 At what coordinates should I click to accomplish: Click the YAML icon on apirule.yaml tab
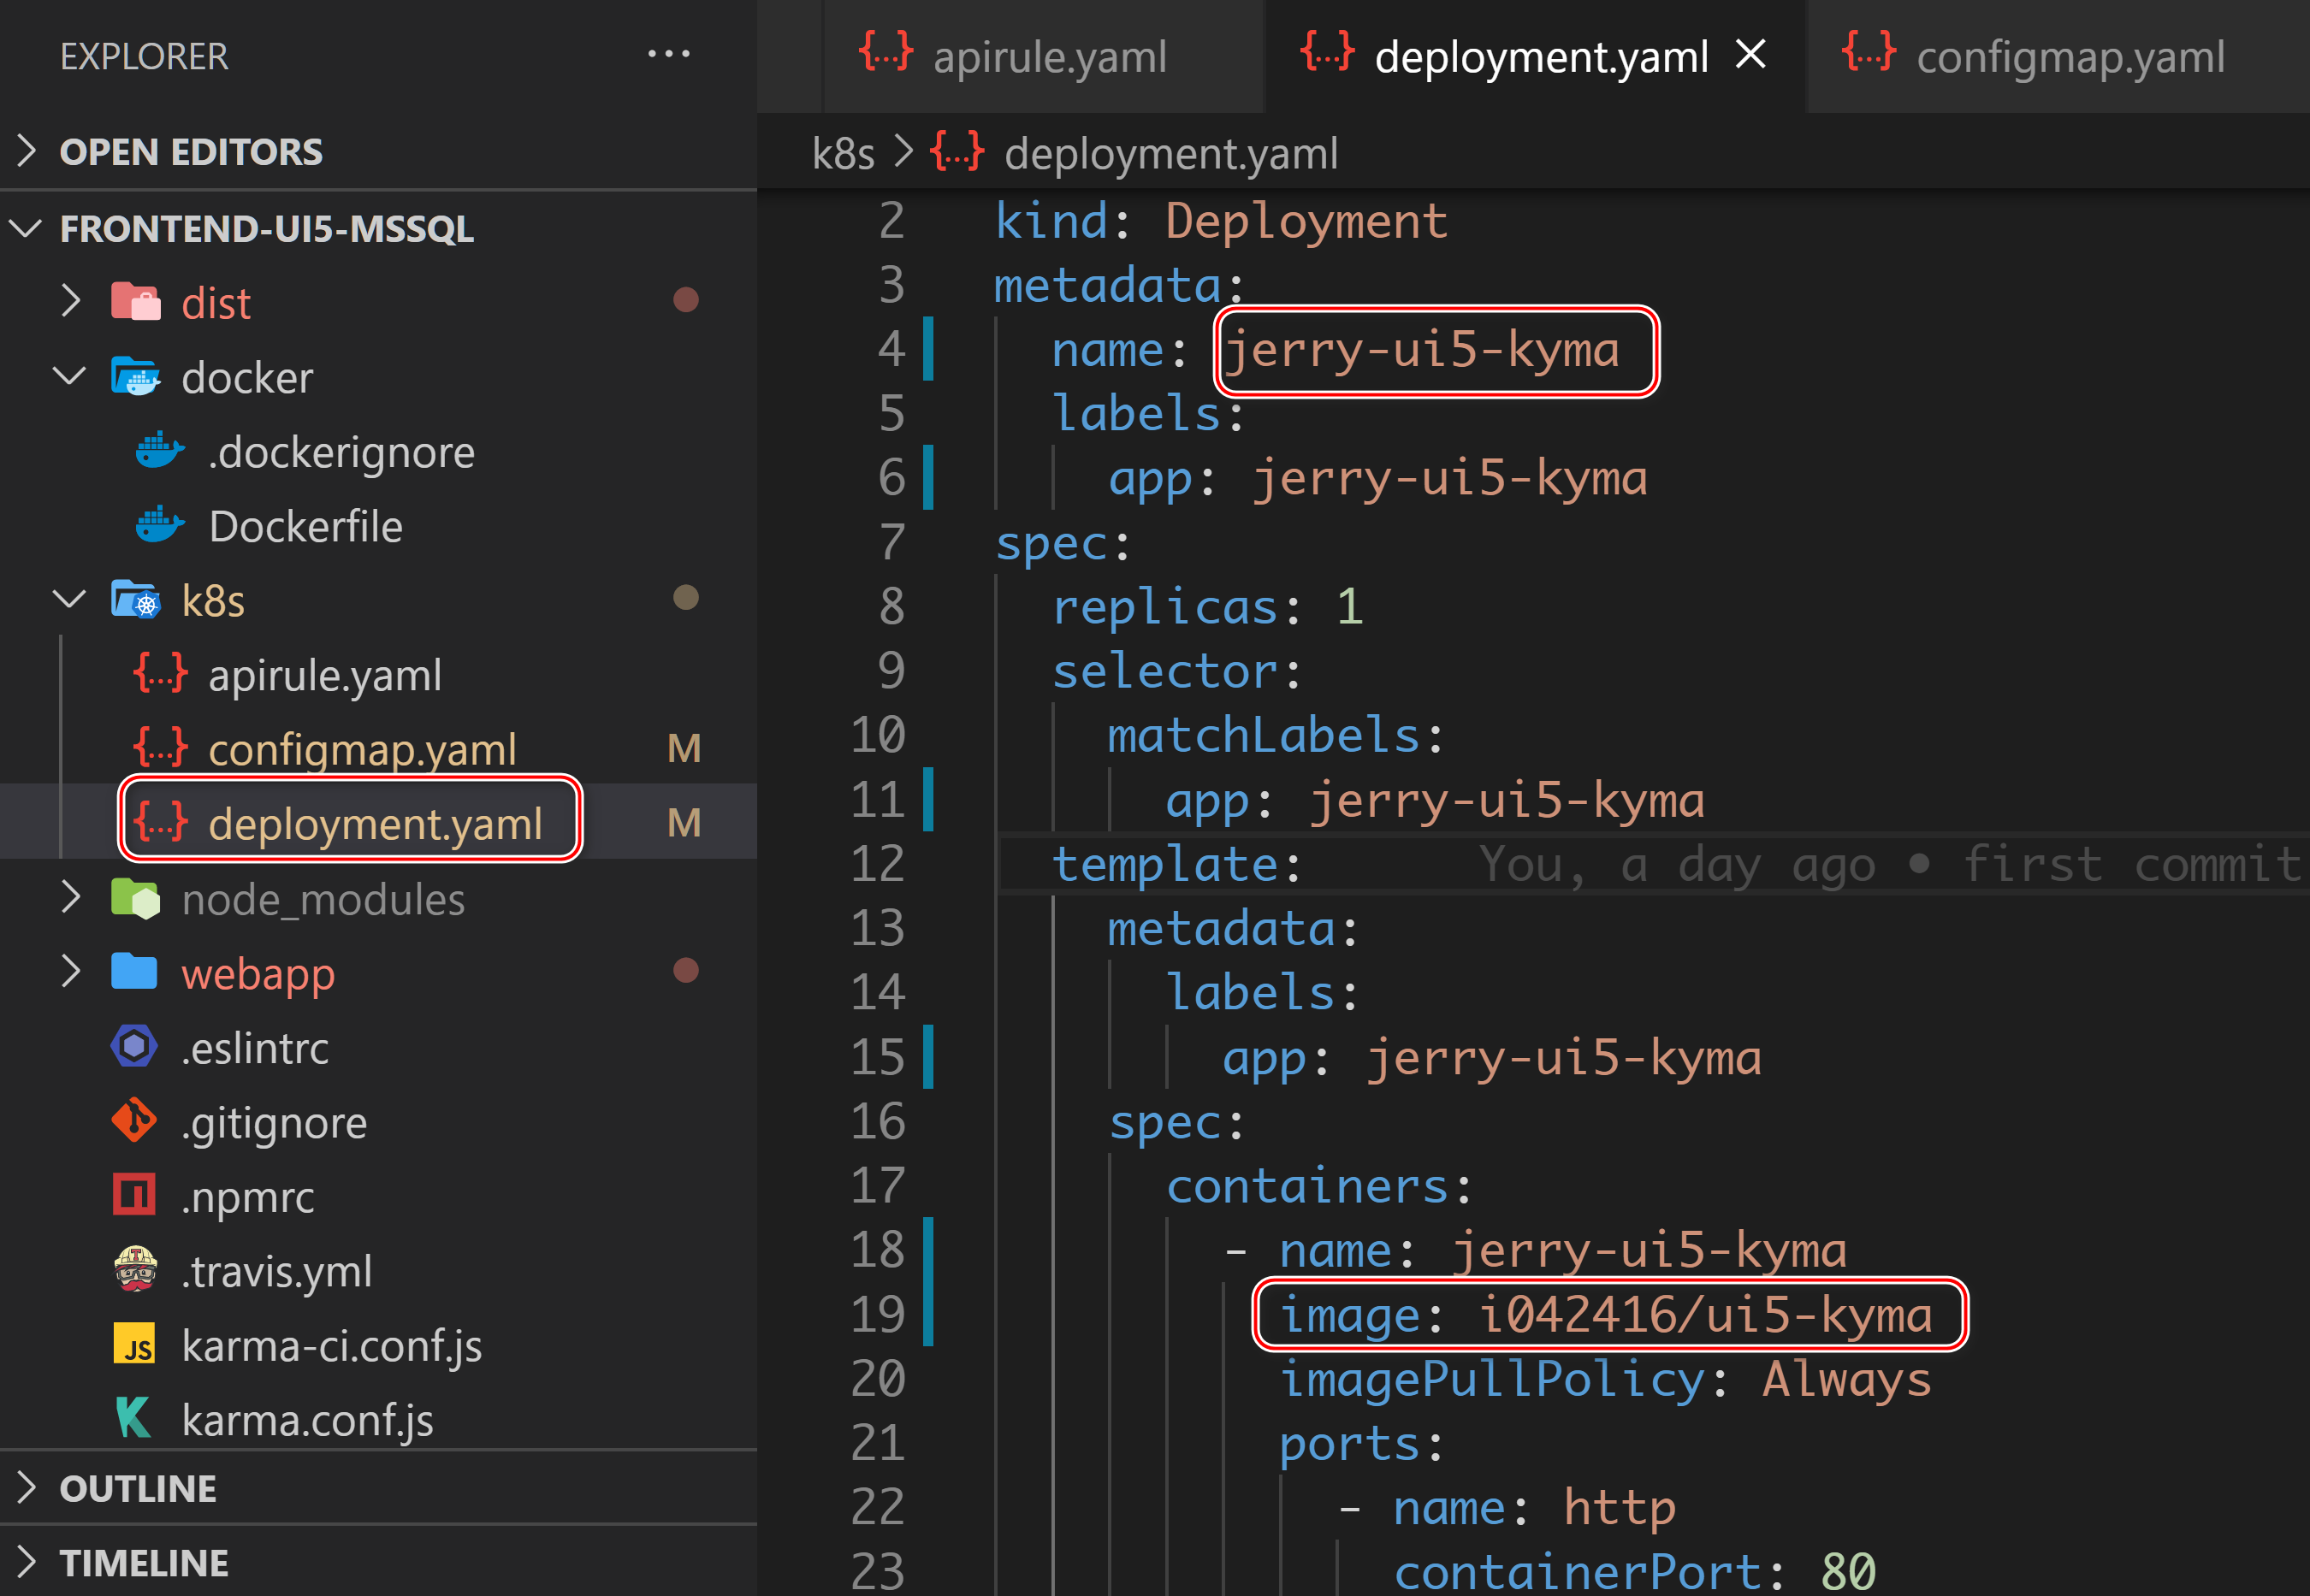(886, 51)
